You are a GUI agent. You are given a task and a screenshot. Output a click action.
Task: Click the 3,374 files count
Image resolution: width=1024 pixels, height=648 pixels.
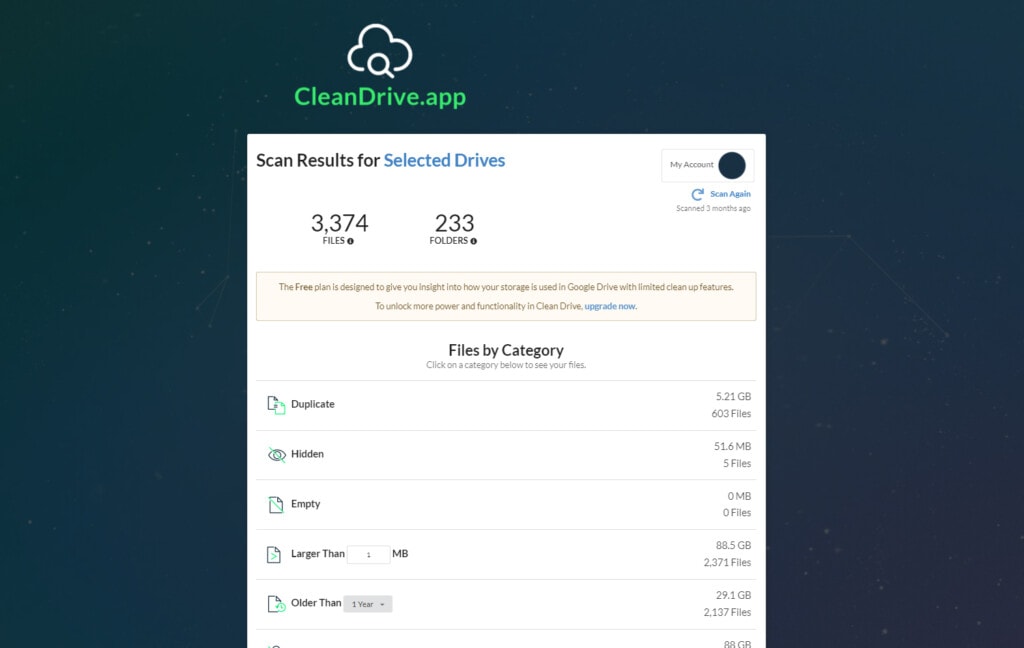[x=340, y=223]
